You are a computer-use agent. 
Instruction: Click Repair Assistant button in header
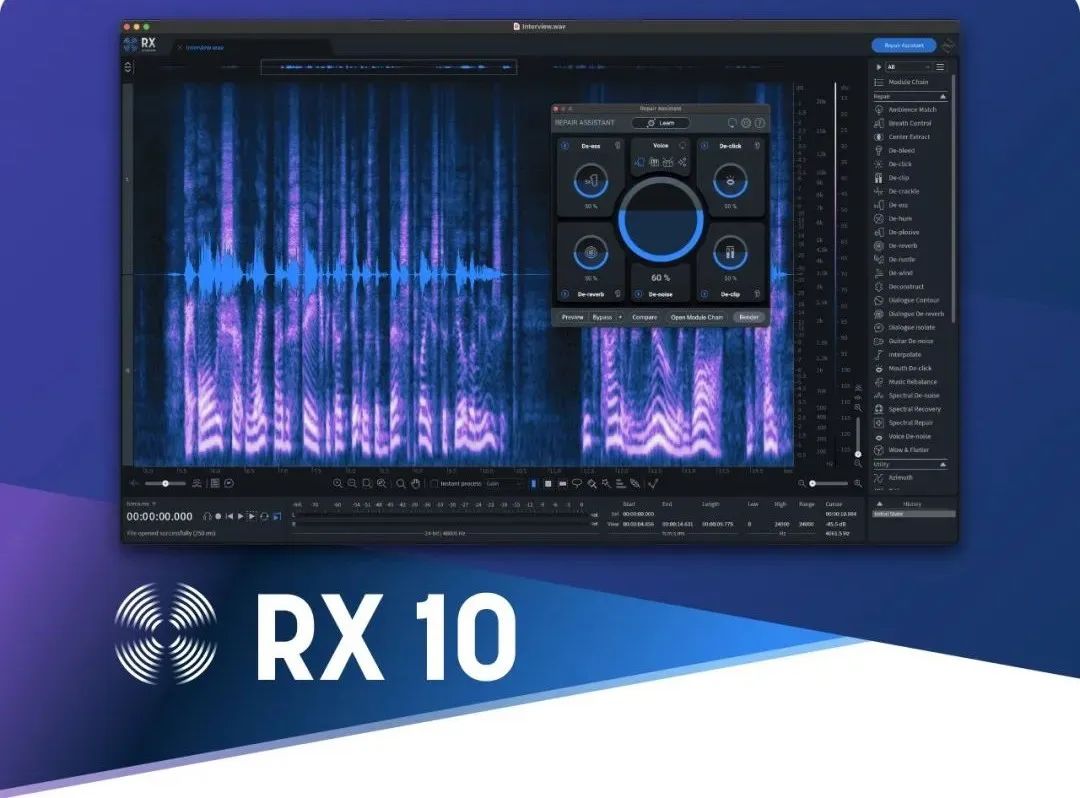pos(904,45)
